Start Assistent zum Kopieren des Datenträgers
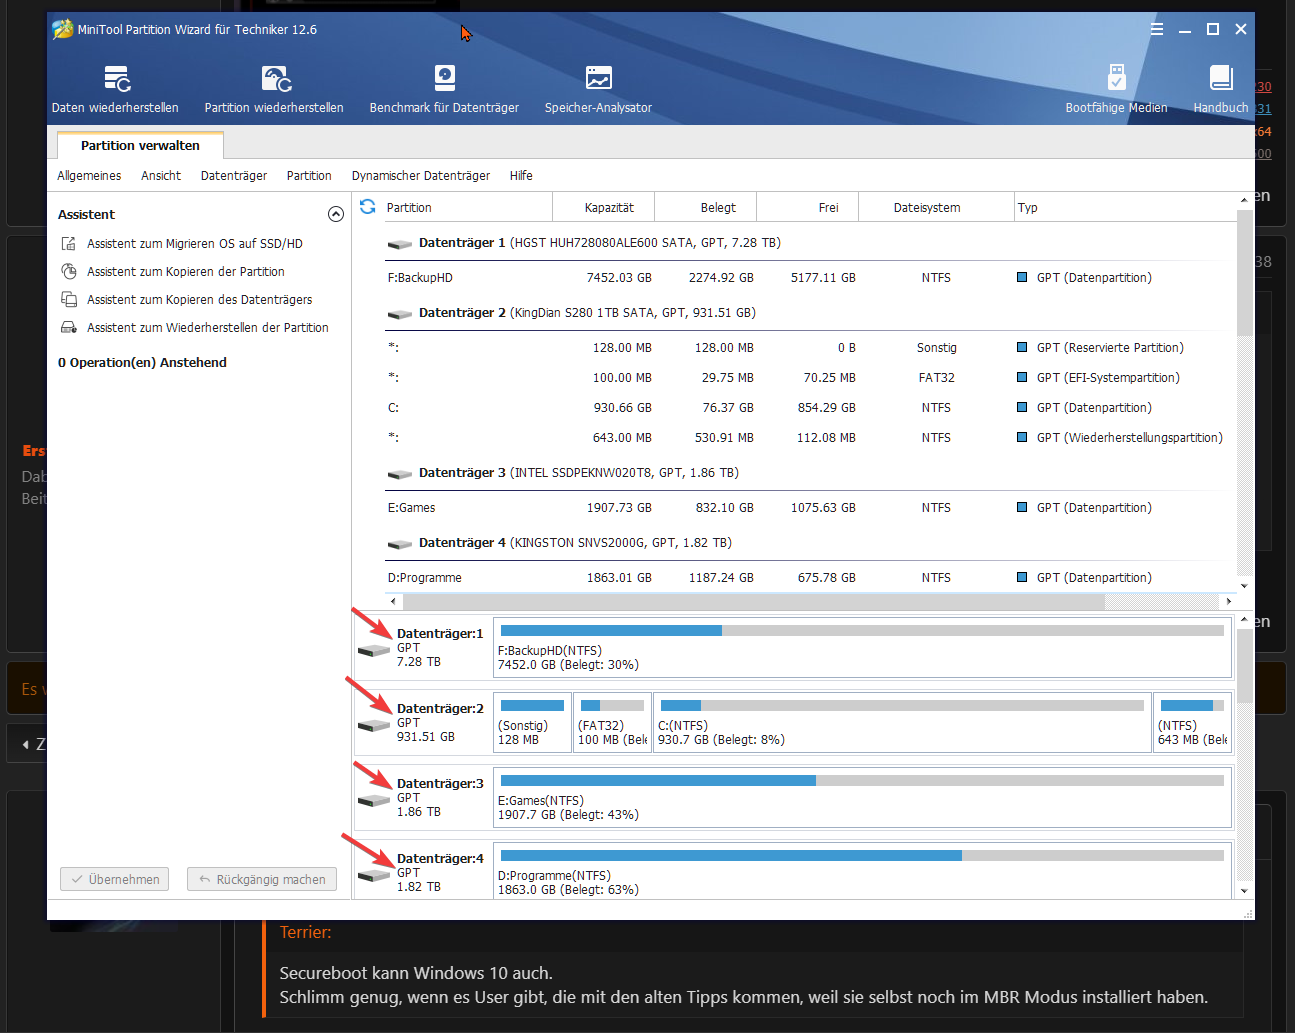This screenshot has width=1295, height=1033. tap(200, 299)
